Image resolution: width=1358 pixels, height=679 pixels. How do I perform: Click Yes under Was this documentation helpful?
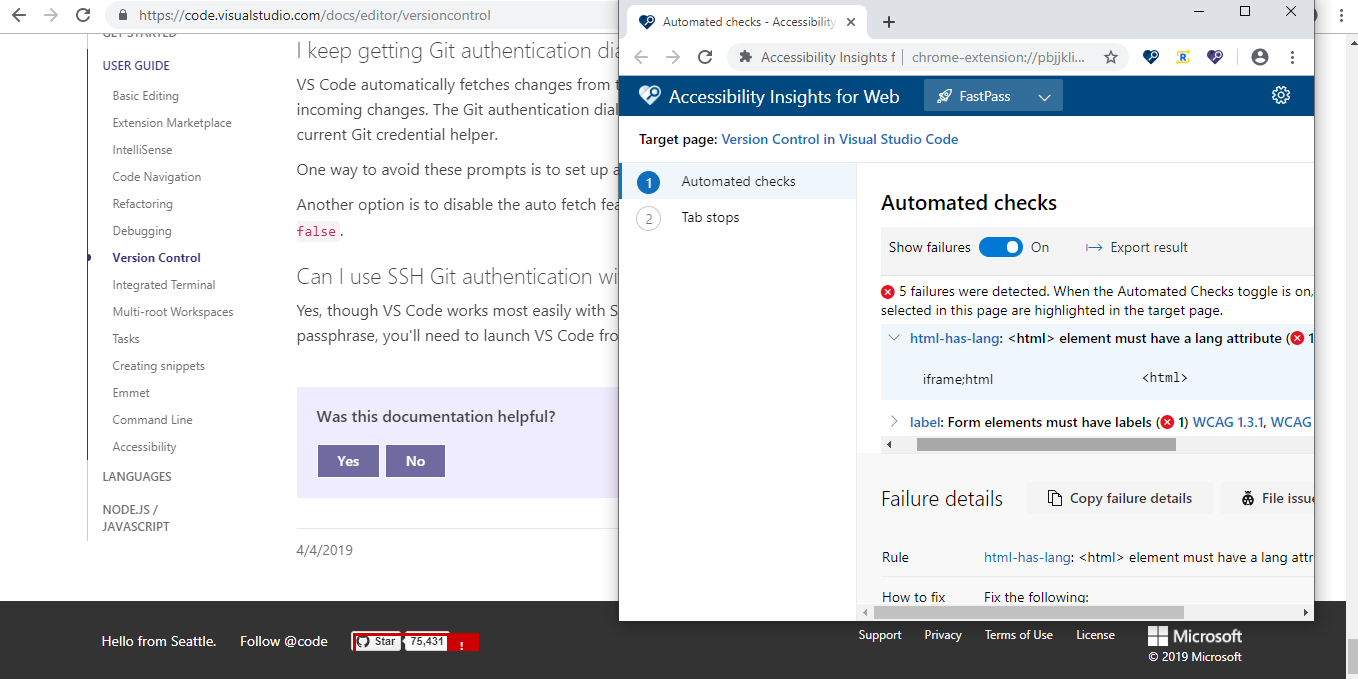(348, 461)
